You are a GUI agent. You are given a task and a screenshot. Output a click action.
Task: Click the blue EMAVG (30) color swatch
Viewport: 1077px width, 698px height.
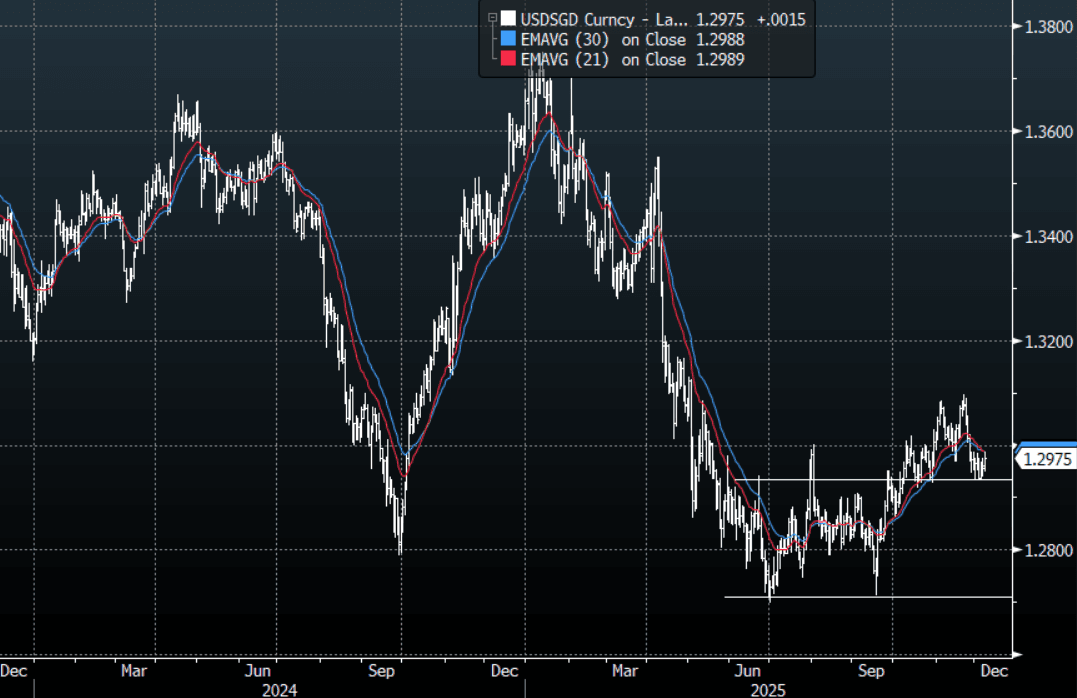click(x=508, y=39)
